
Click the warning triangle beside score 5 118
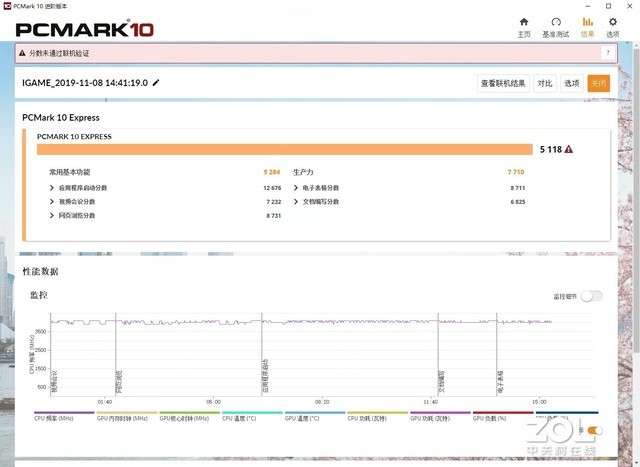[x=569, y=149]
